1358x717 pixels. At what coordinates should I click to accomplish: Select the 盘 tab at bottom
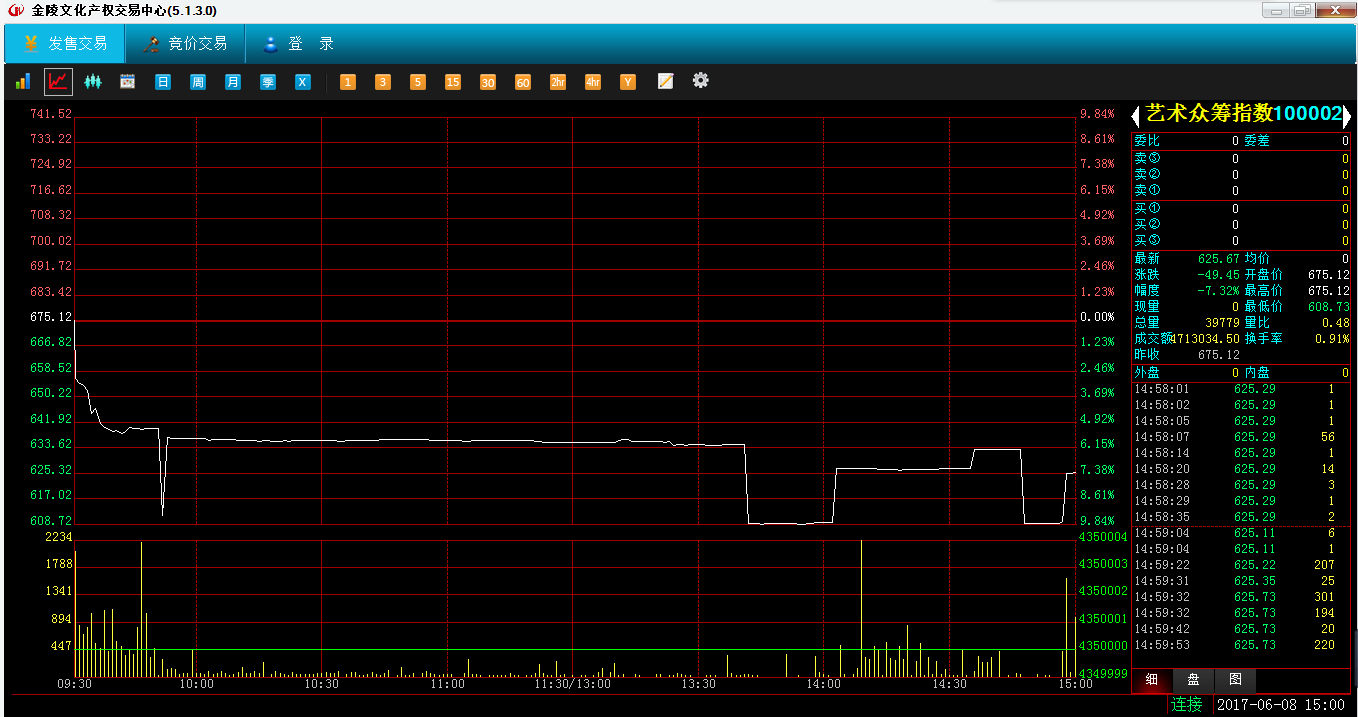point(1194,680)
